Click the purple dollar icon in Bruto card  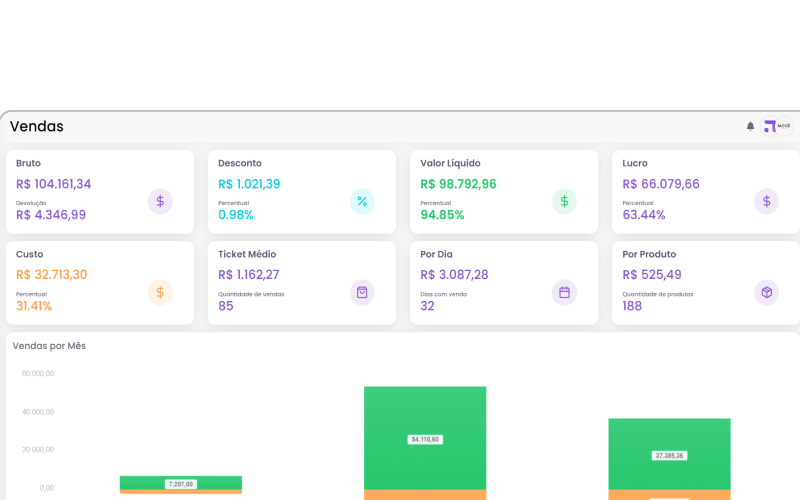tap(160, 202)
